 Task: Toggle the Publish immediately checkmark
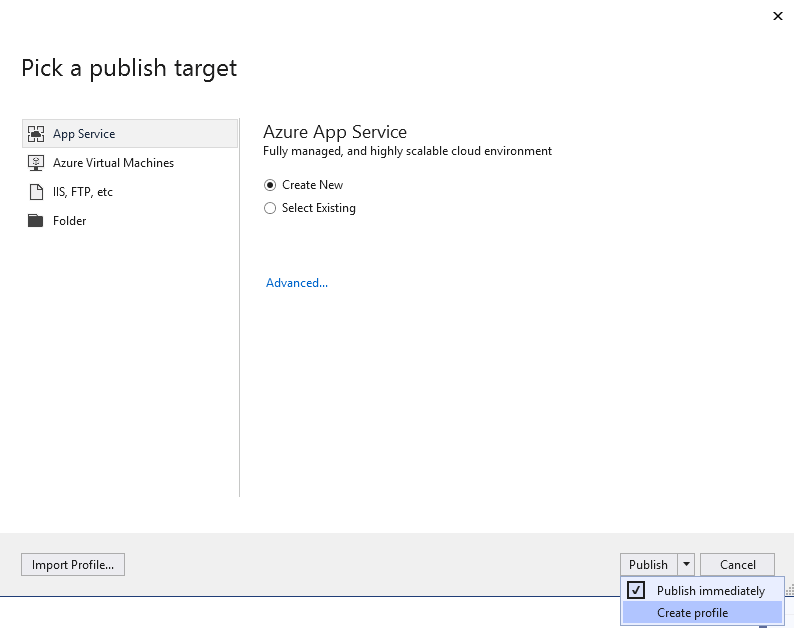pos(636,590)
